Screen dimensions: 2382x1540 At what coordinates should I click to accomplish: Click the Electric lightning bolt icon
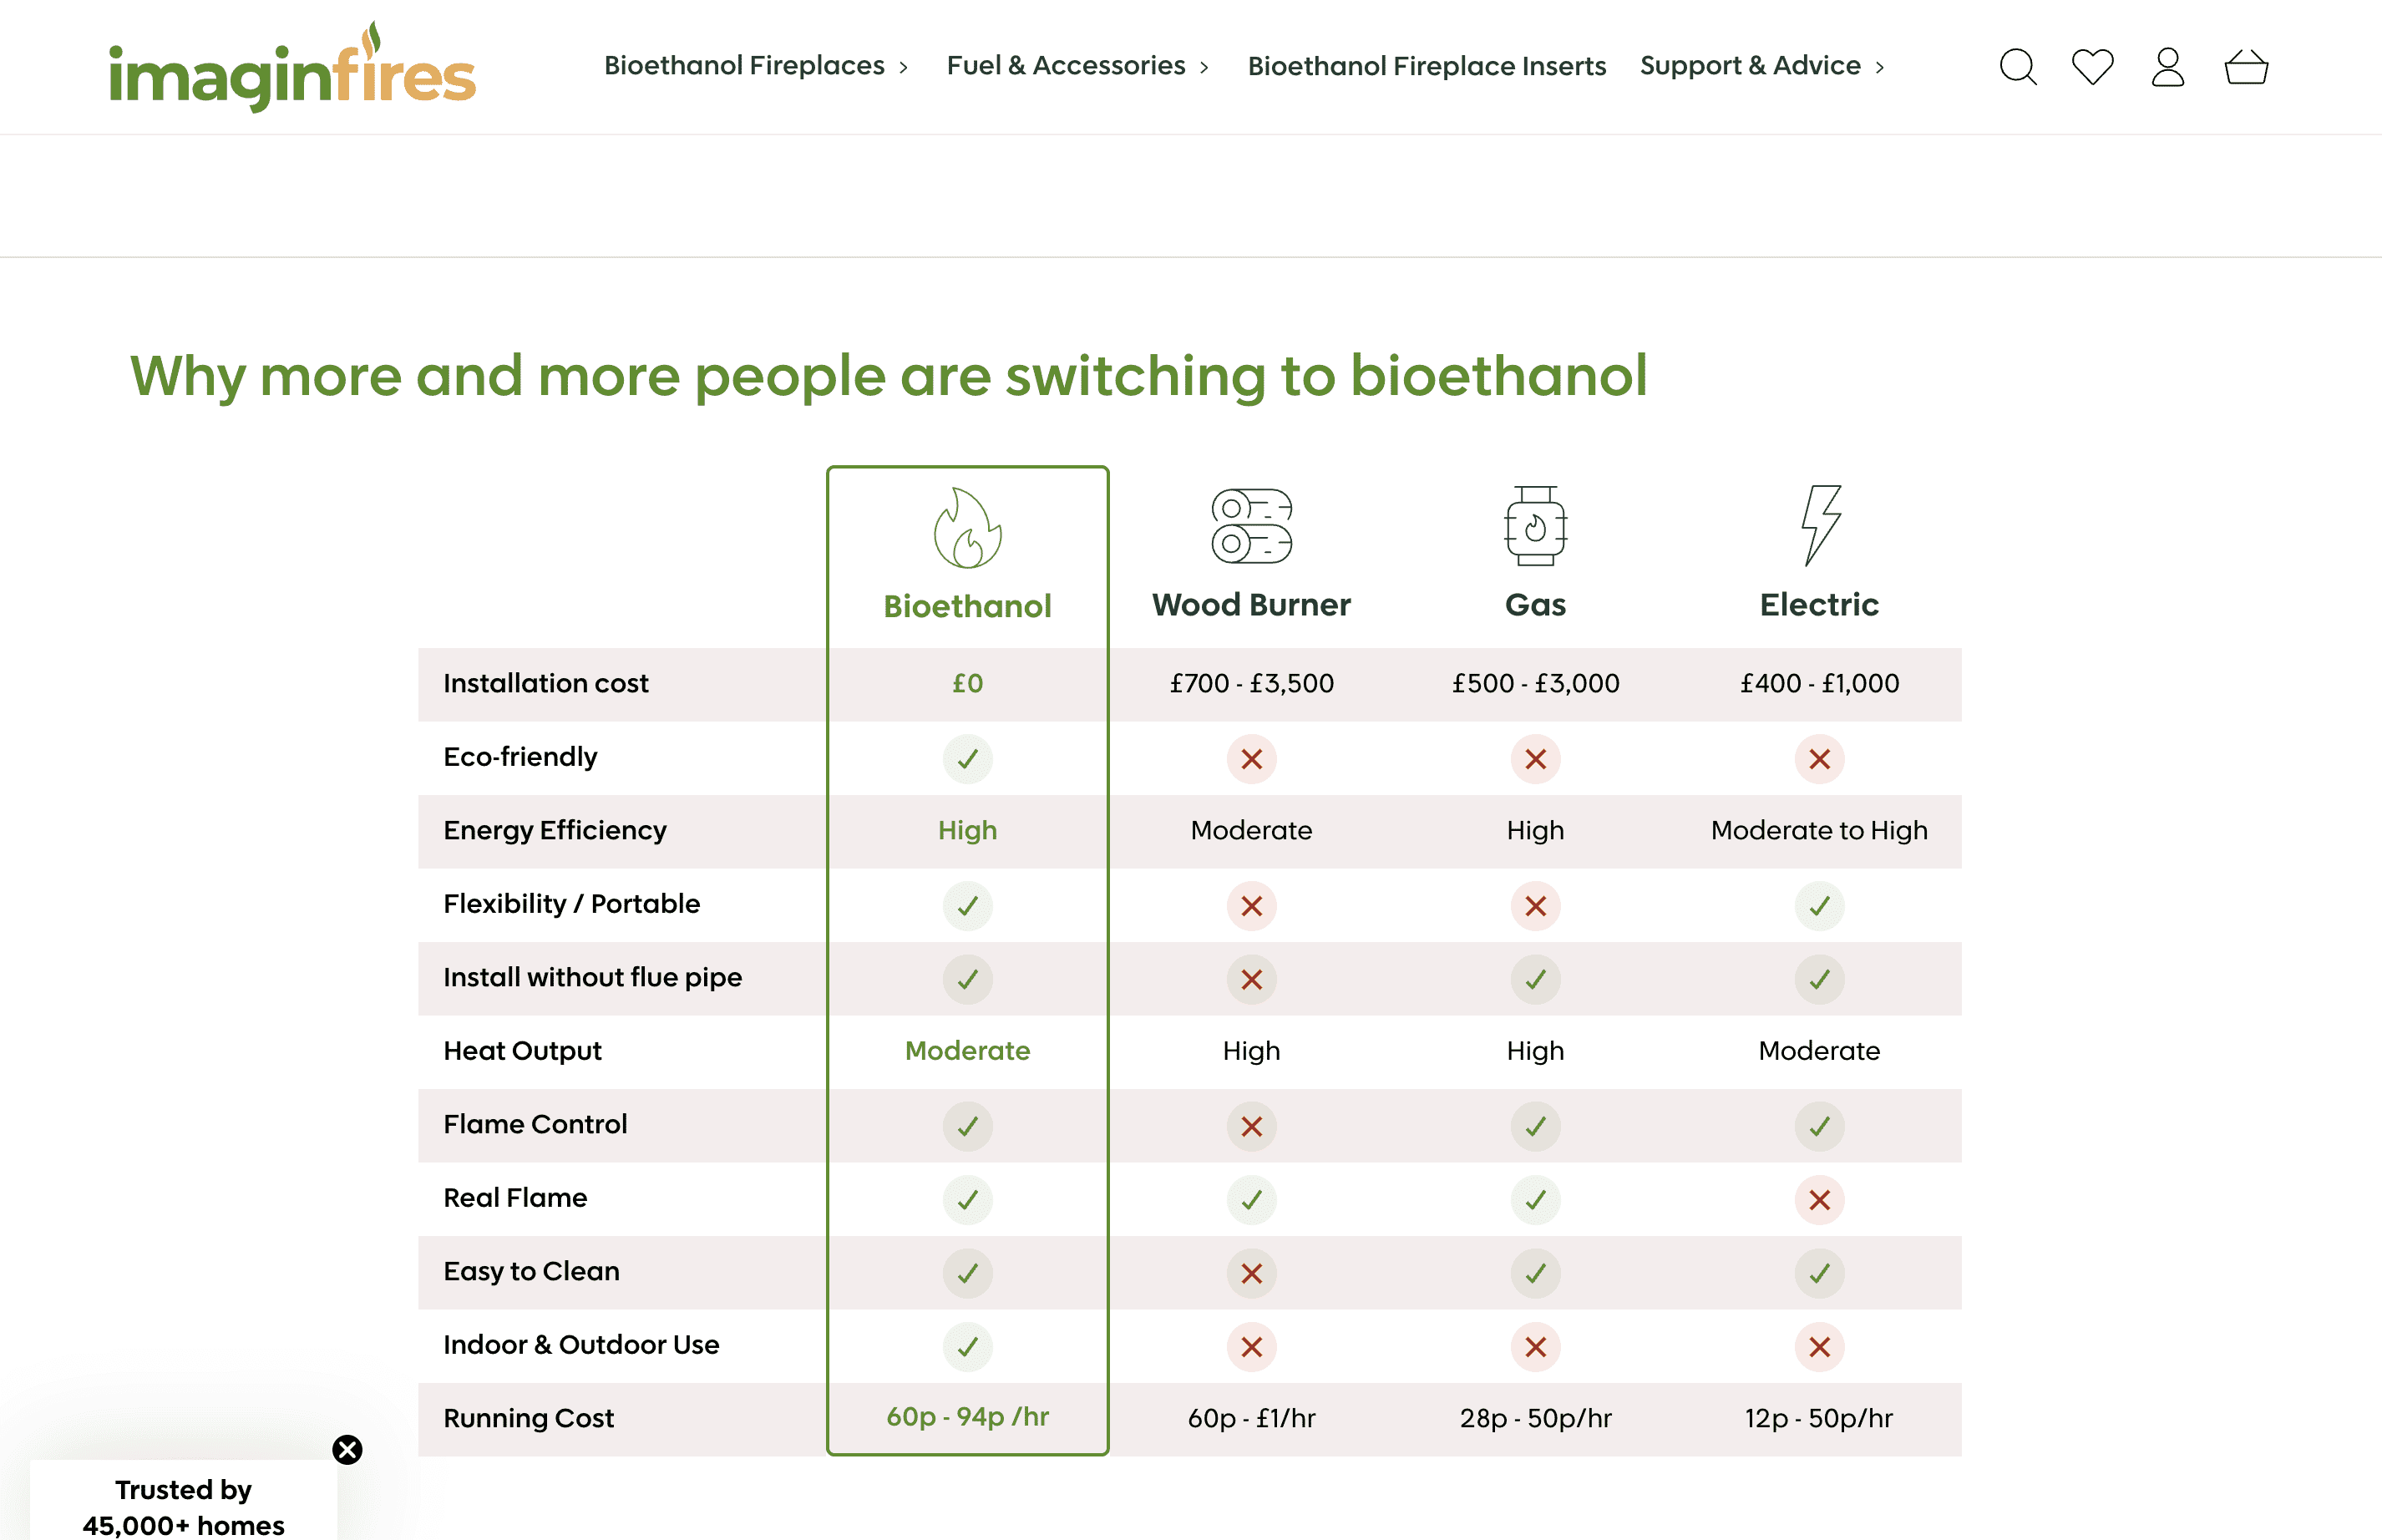pyautogui.click(x=1820, y=526)
